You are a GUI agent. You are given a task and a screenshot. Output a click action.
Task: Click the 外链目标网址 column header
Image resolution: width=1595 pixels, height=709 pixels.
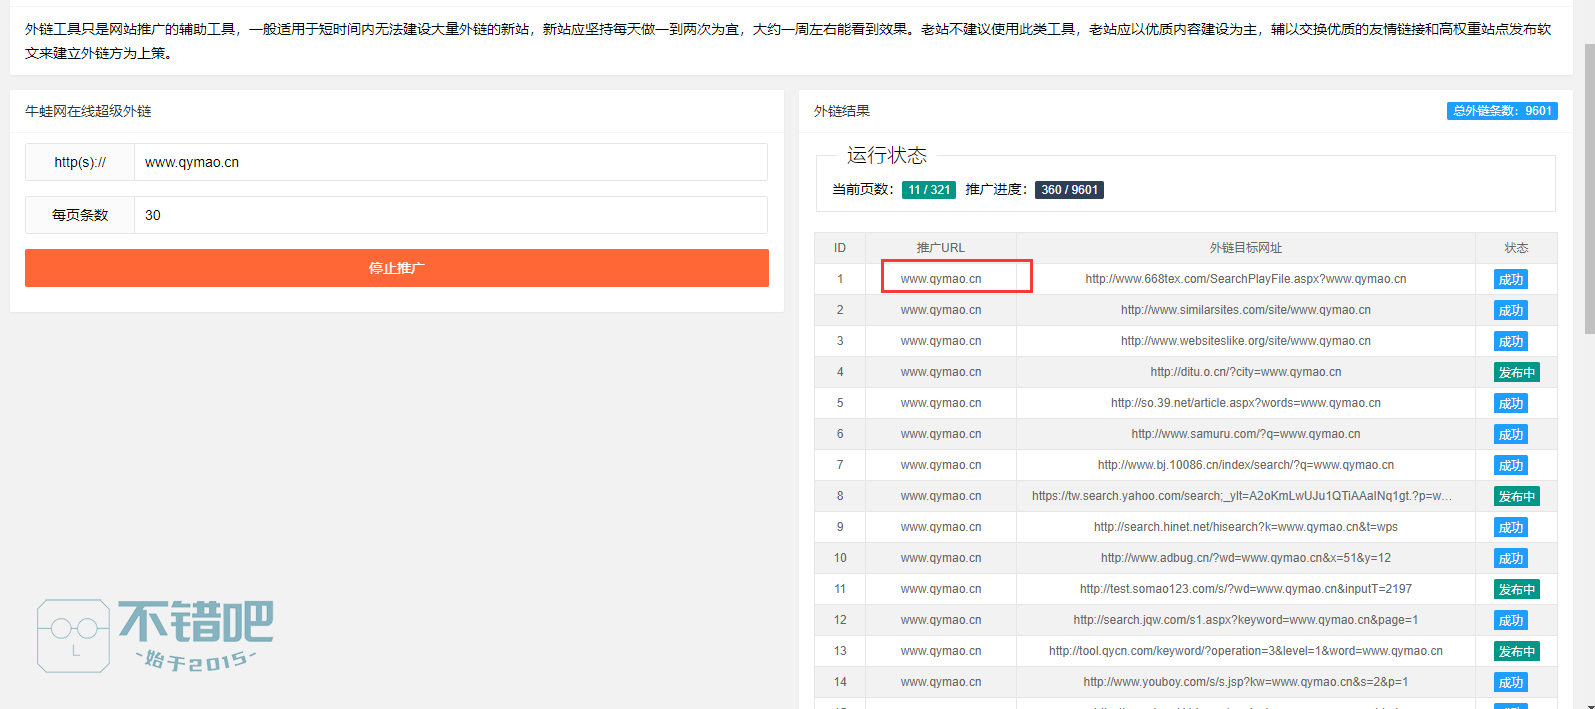click(x=1245, y=248)
